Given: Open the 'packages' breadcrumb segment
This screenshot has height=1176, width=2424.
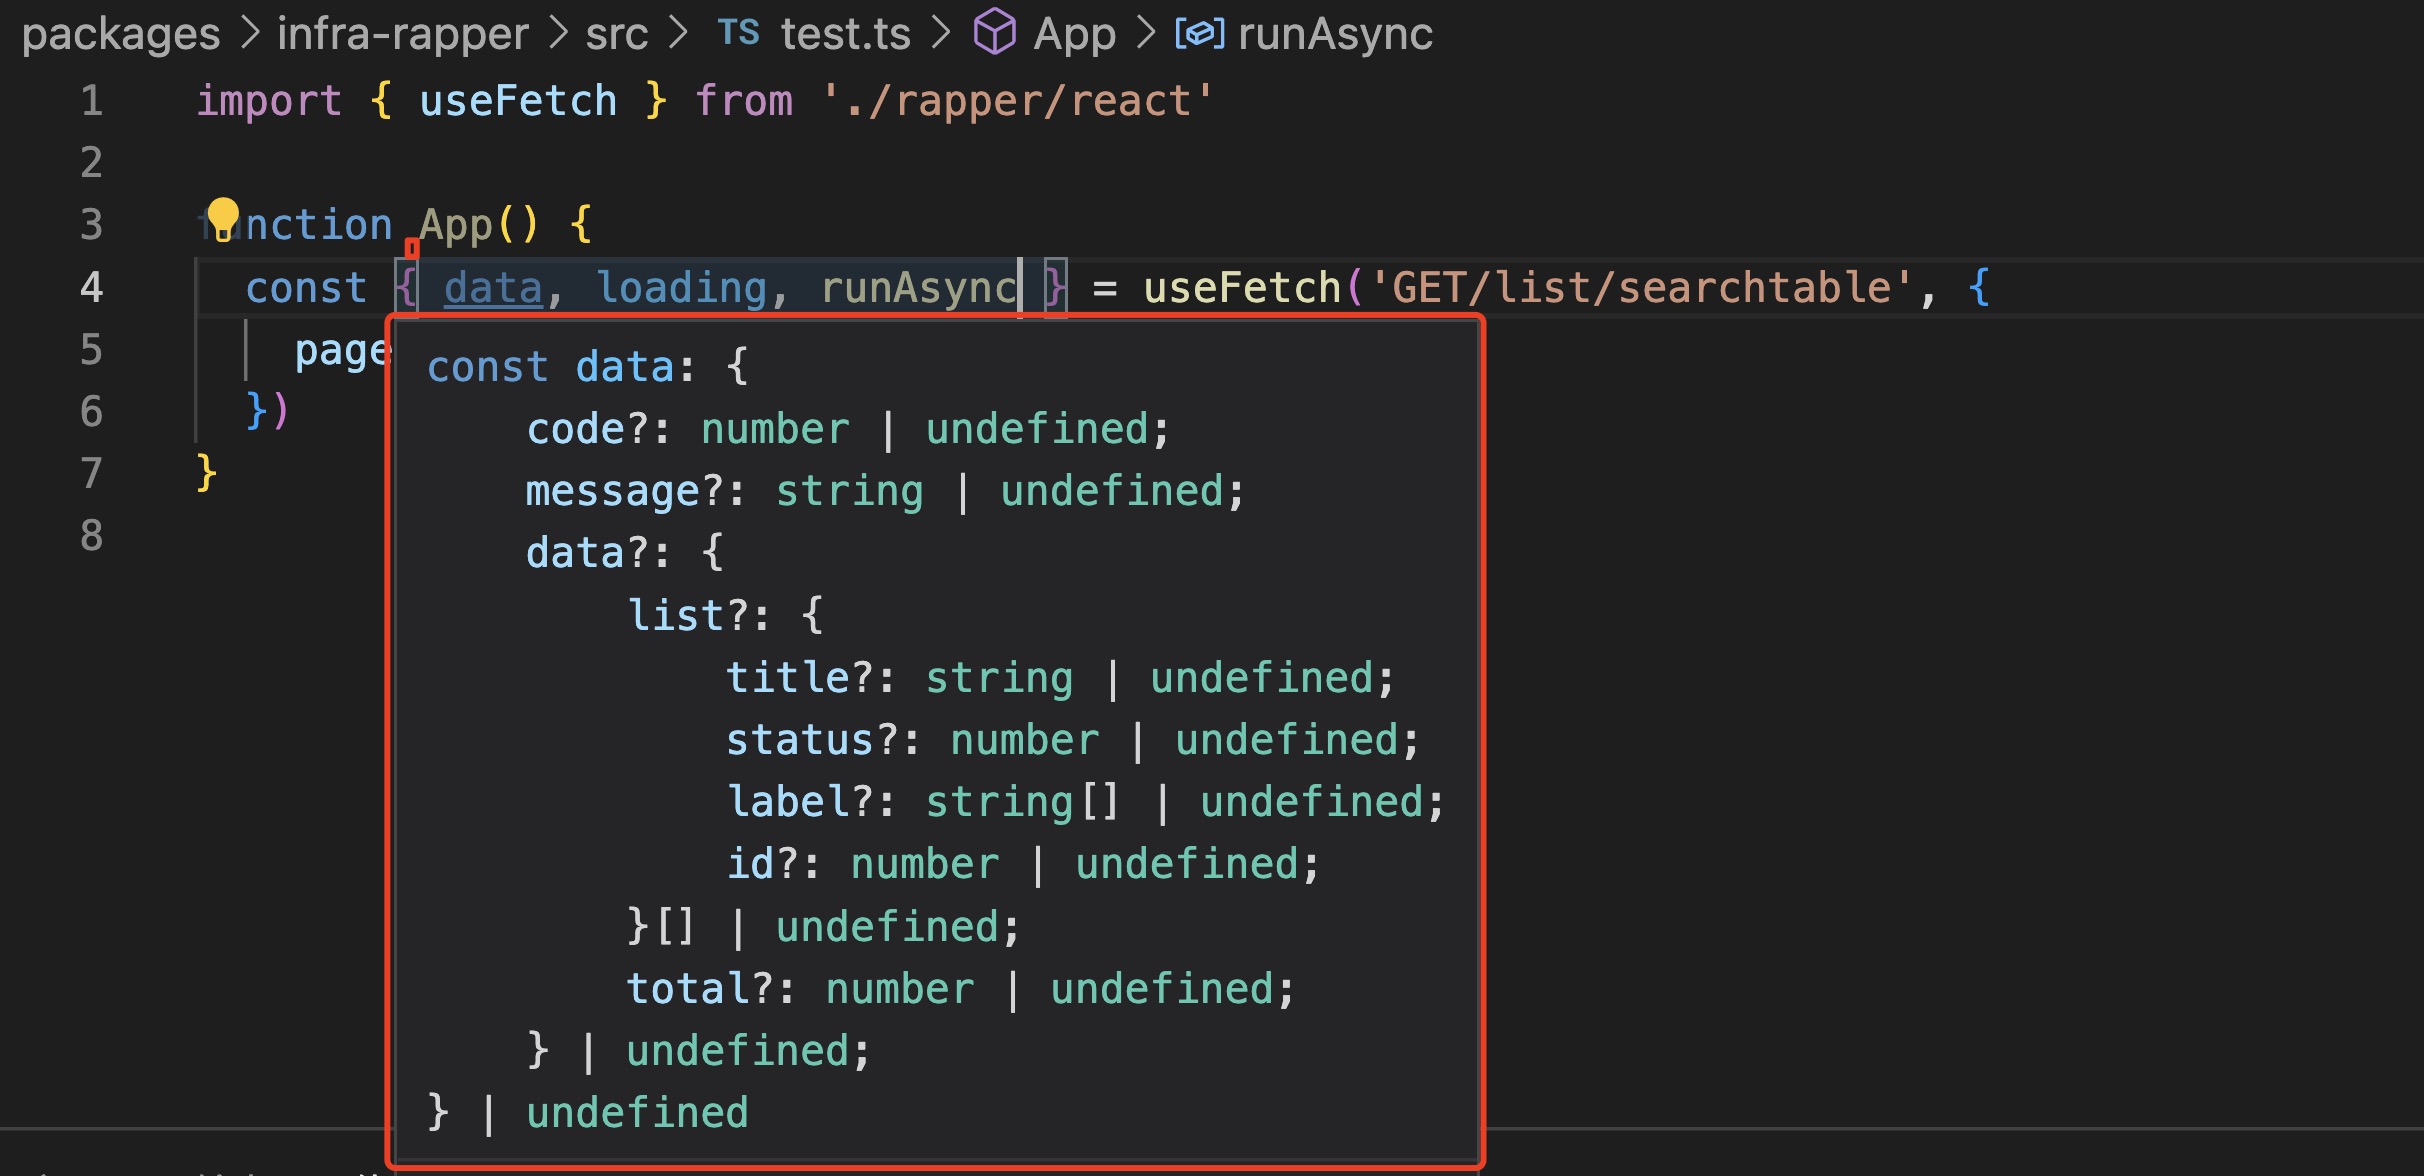Looking at the screenshot, I should click(121, 35).
